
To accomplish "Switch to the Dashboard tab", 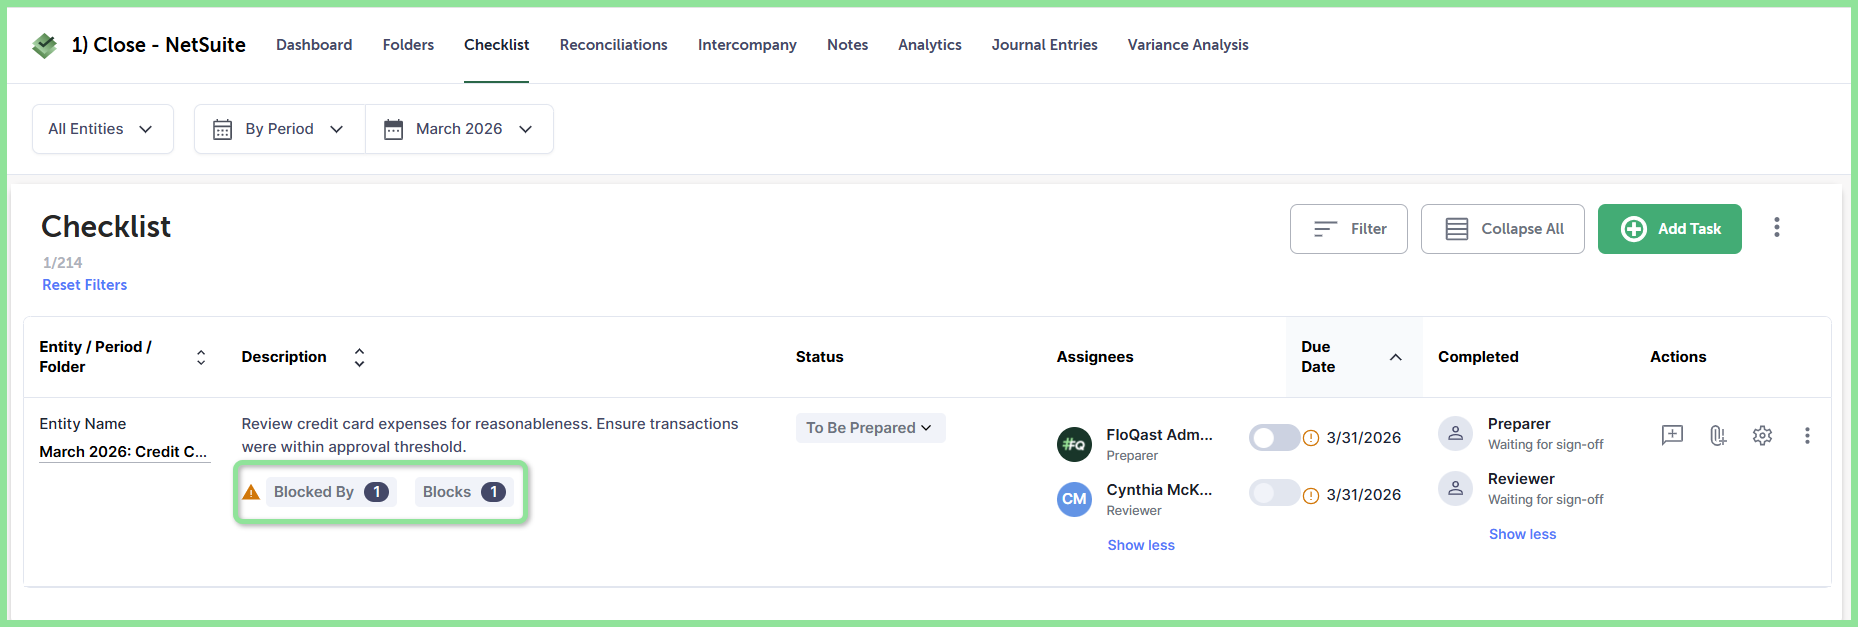I will tap(314, 45).
